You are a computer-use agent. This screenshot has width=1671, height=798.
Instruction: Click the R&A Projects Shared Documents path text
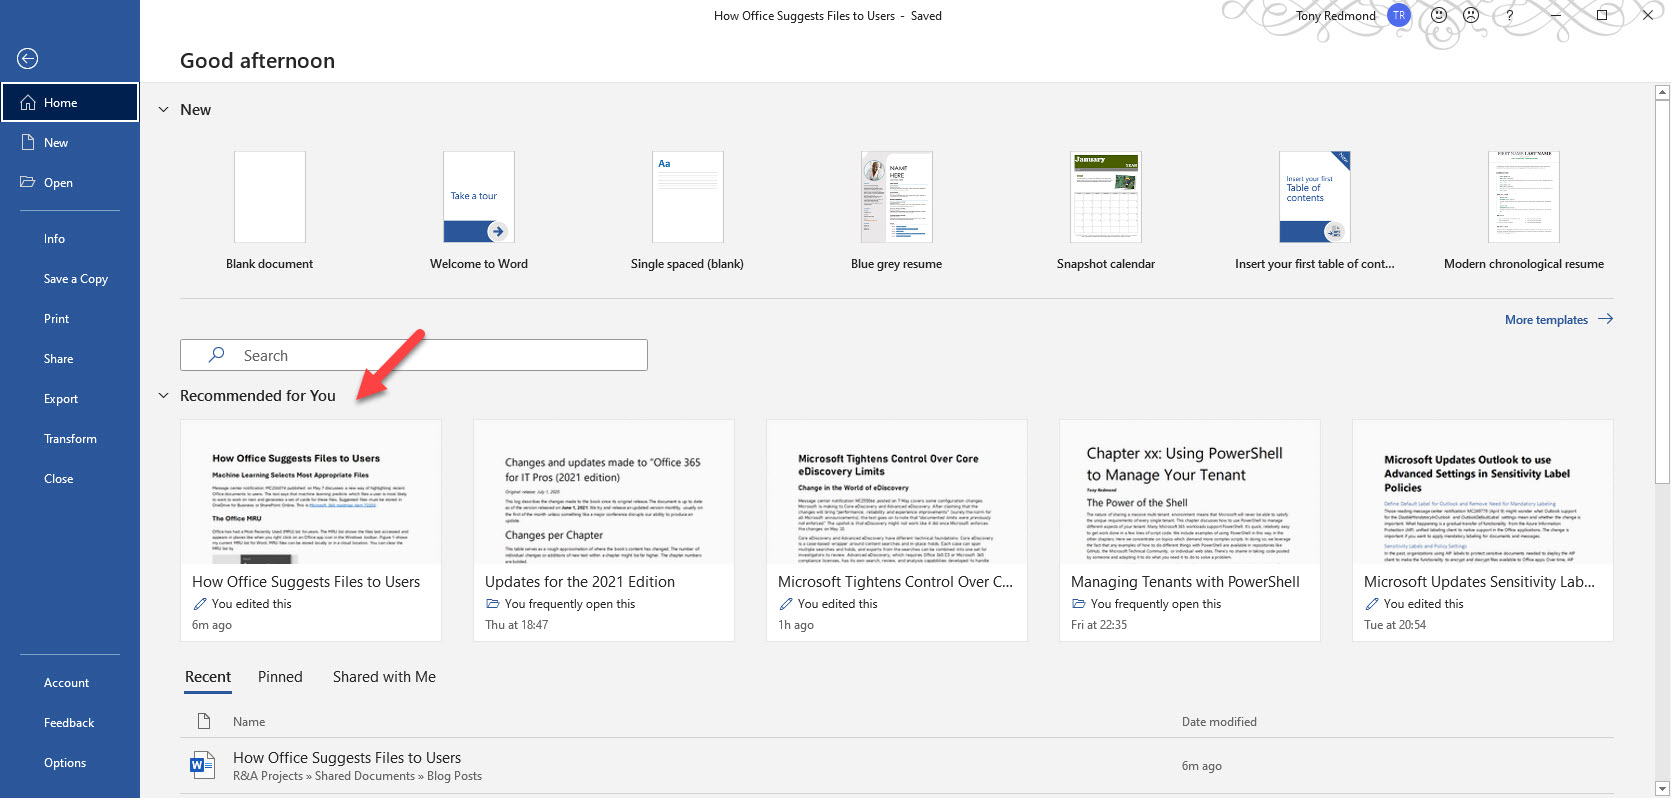(357, 776)
